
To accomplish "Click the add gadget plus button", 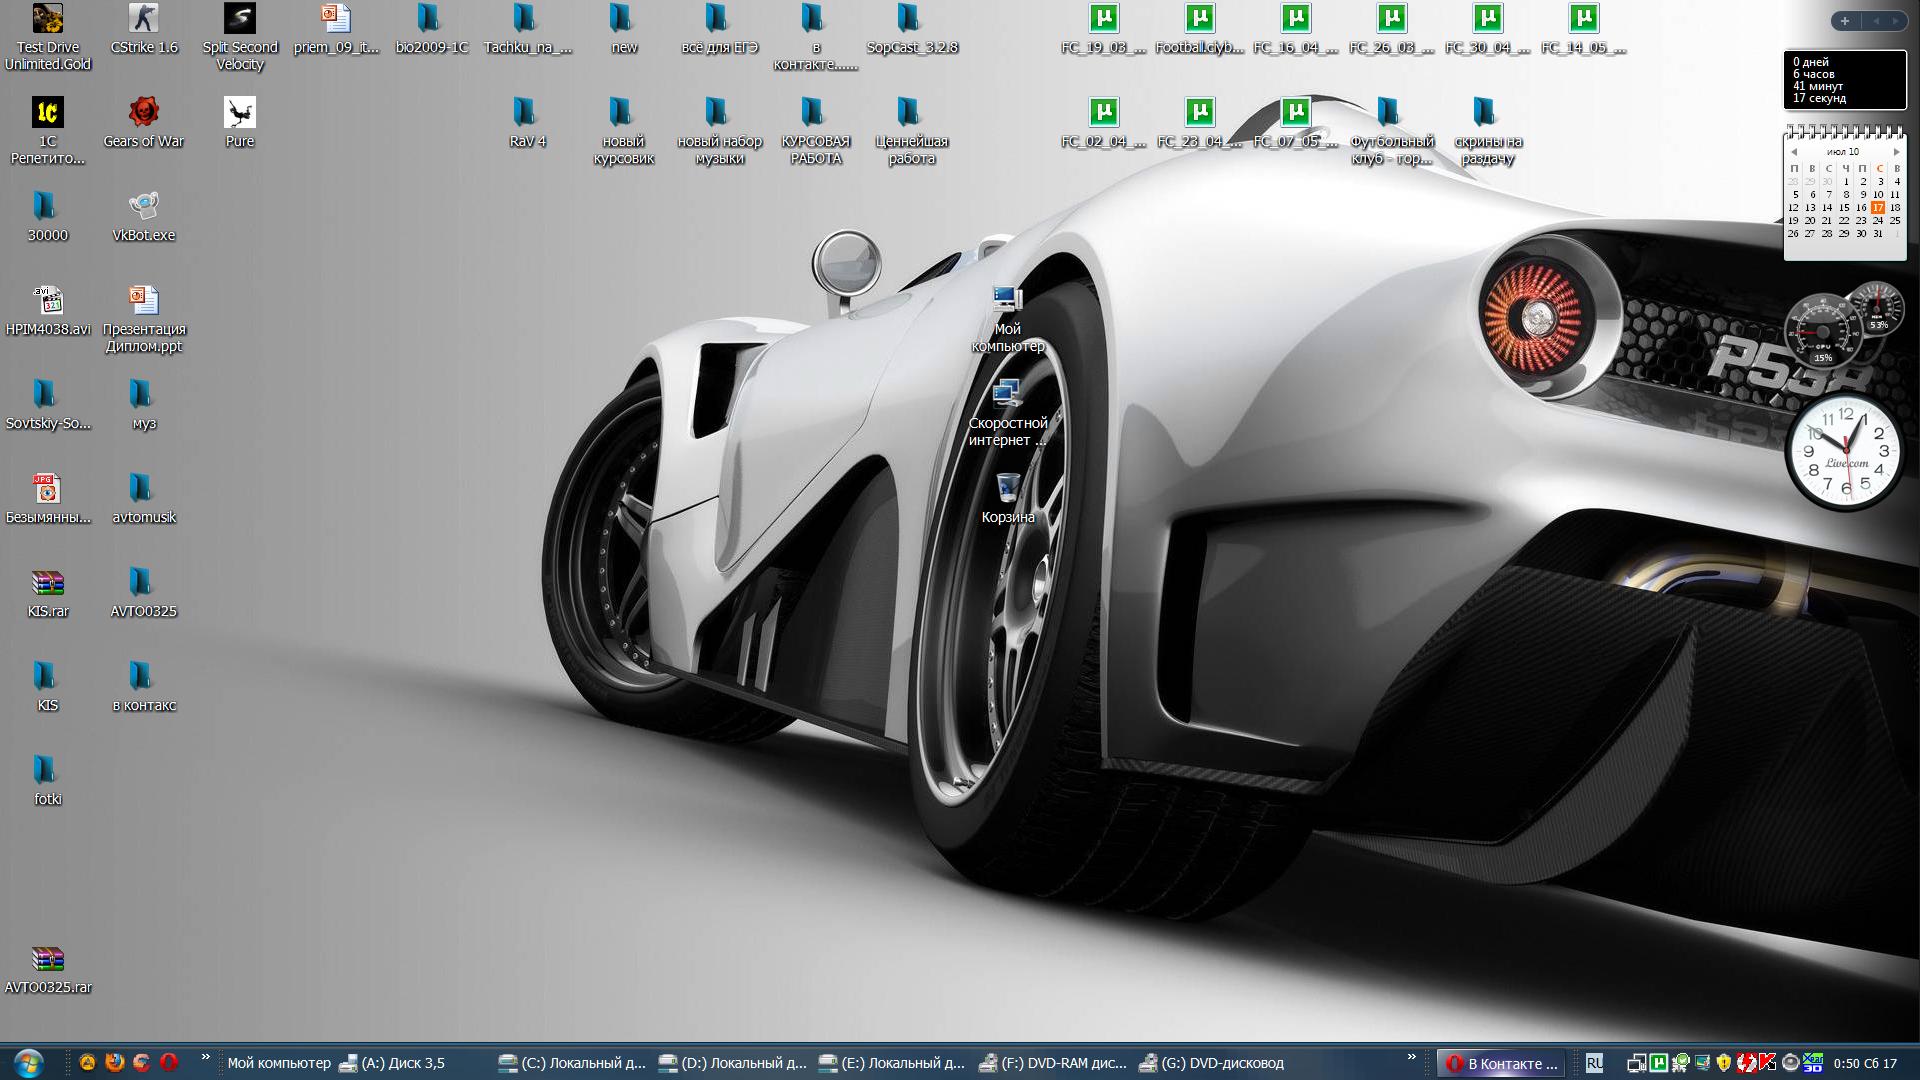I will tap(1845, 21).
